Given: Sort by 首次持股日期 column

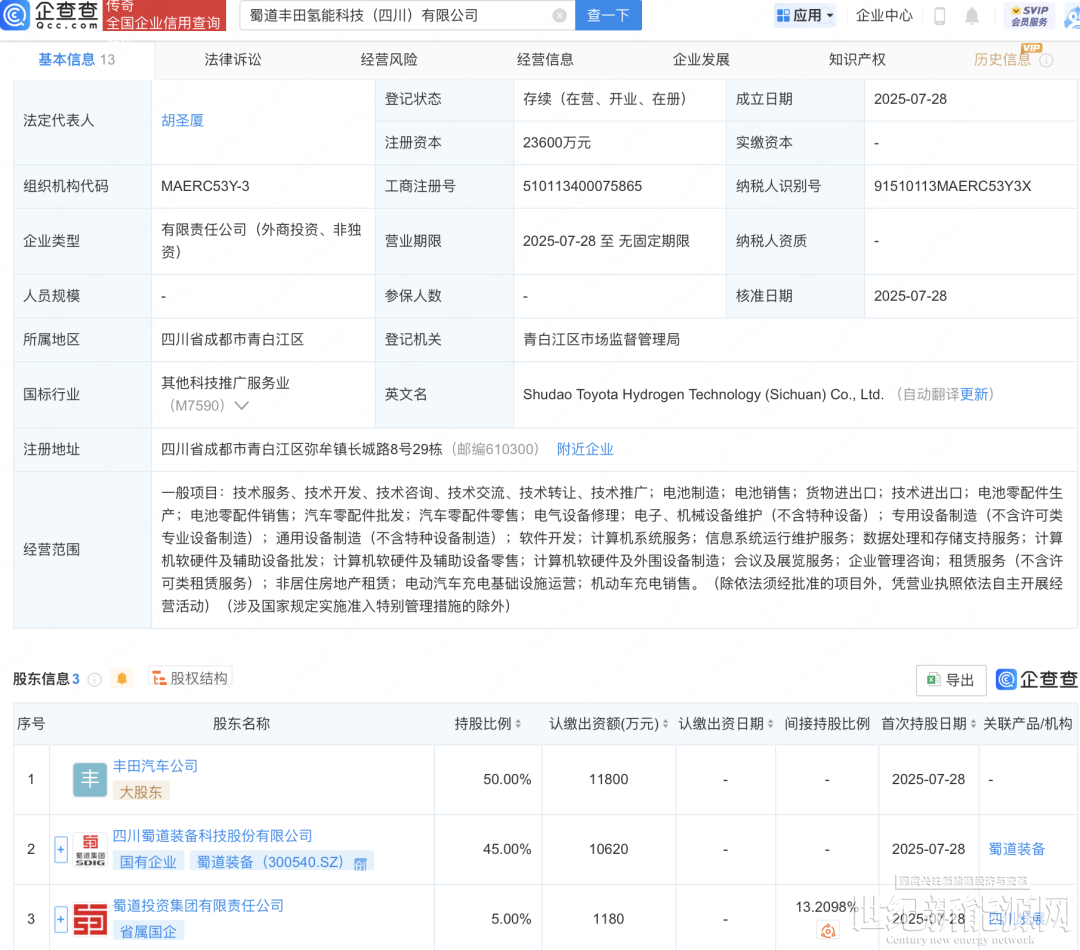Looking at the screenshot, I should coord(929,723).
